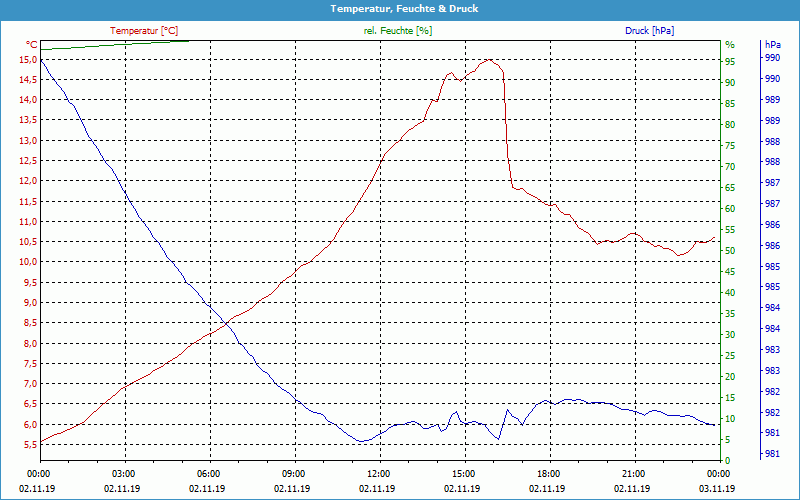Click the 03:00 time axis label
Screen dimensions: 800x500
pyautogui.click(x=124, y=473)
